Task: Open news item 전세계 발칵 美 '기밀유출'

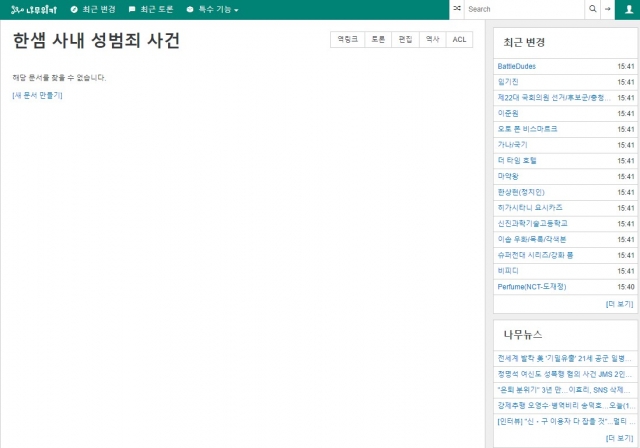Action: (x=564, y=359)
